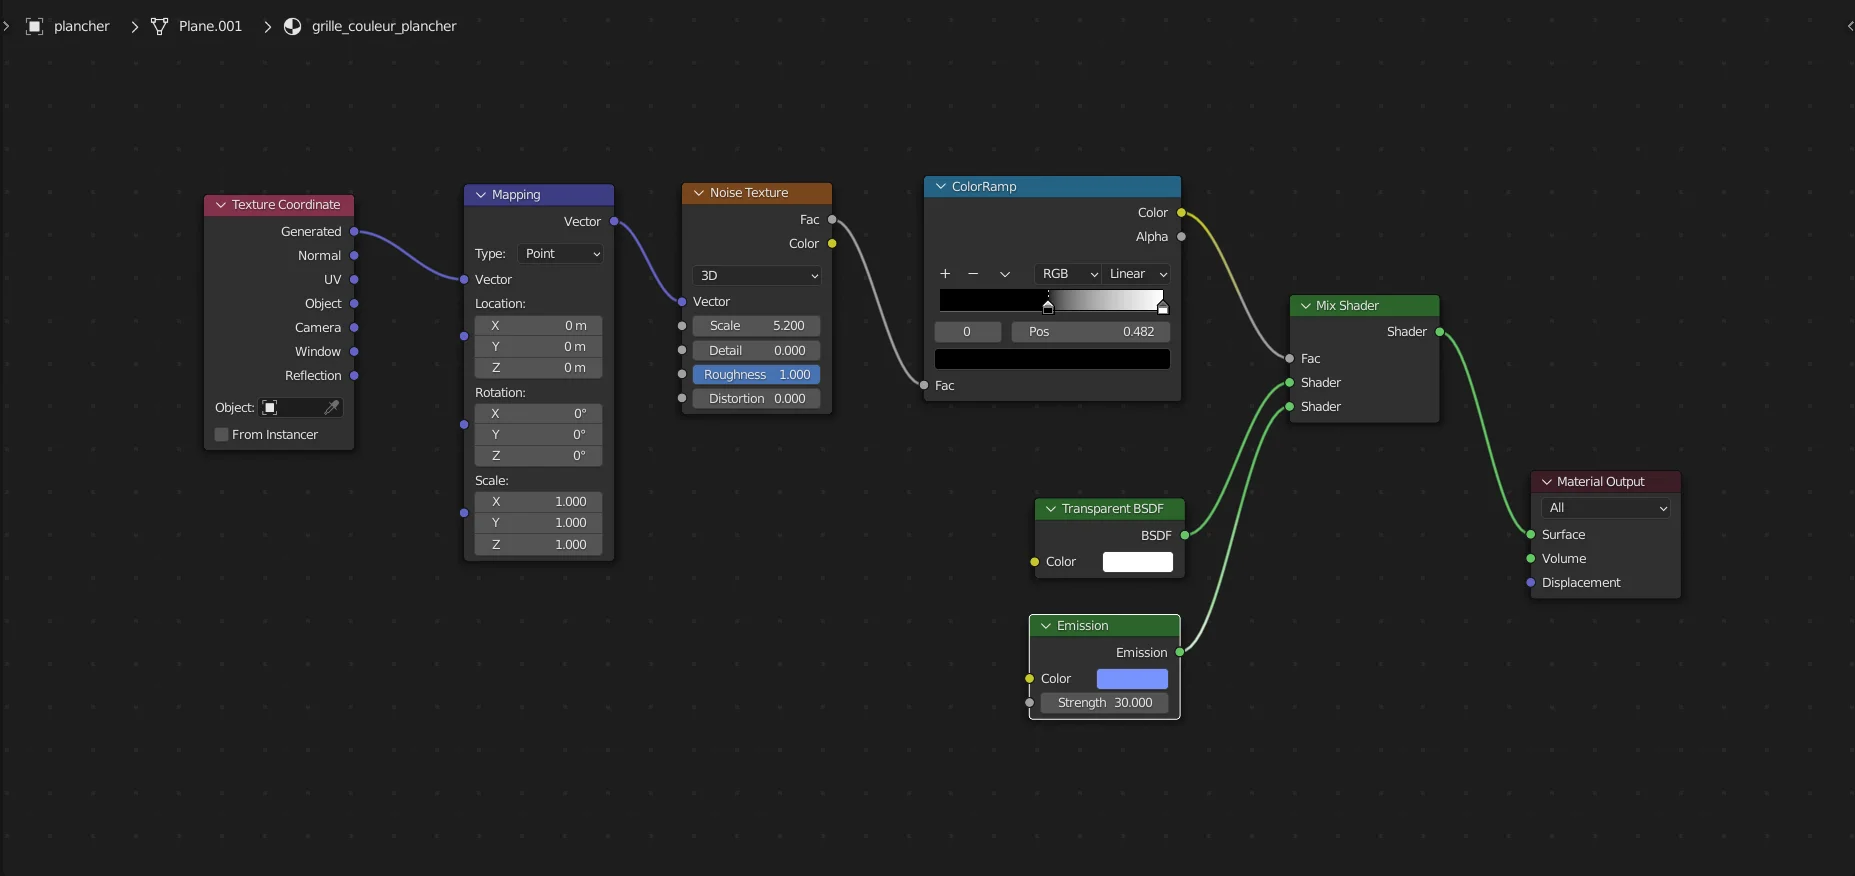Click the grille_couleur_plancher material sphere icon
The height and width of the screenshot is (876, 1855).
tap(293, 26)
